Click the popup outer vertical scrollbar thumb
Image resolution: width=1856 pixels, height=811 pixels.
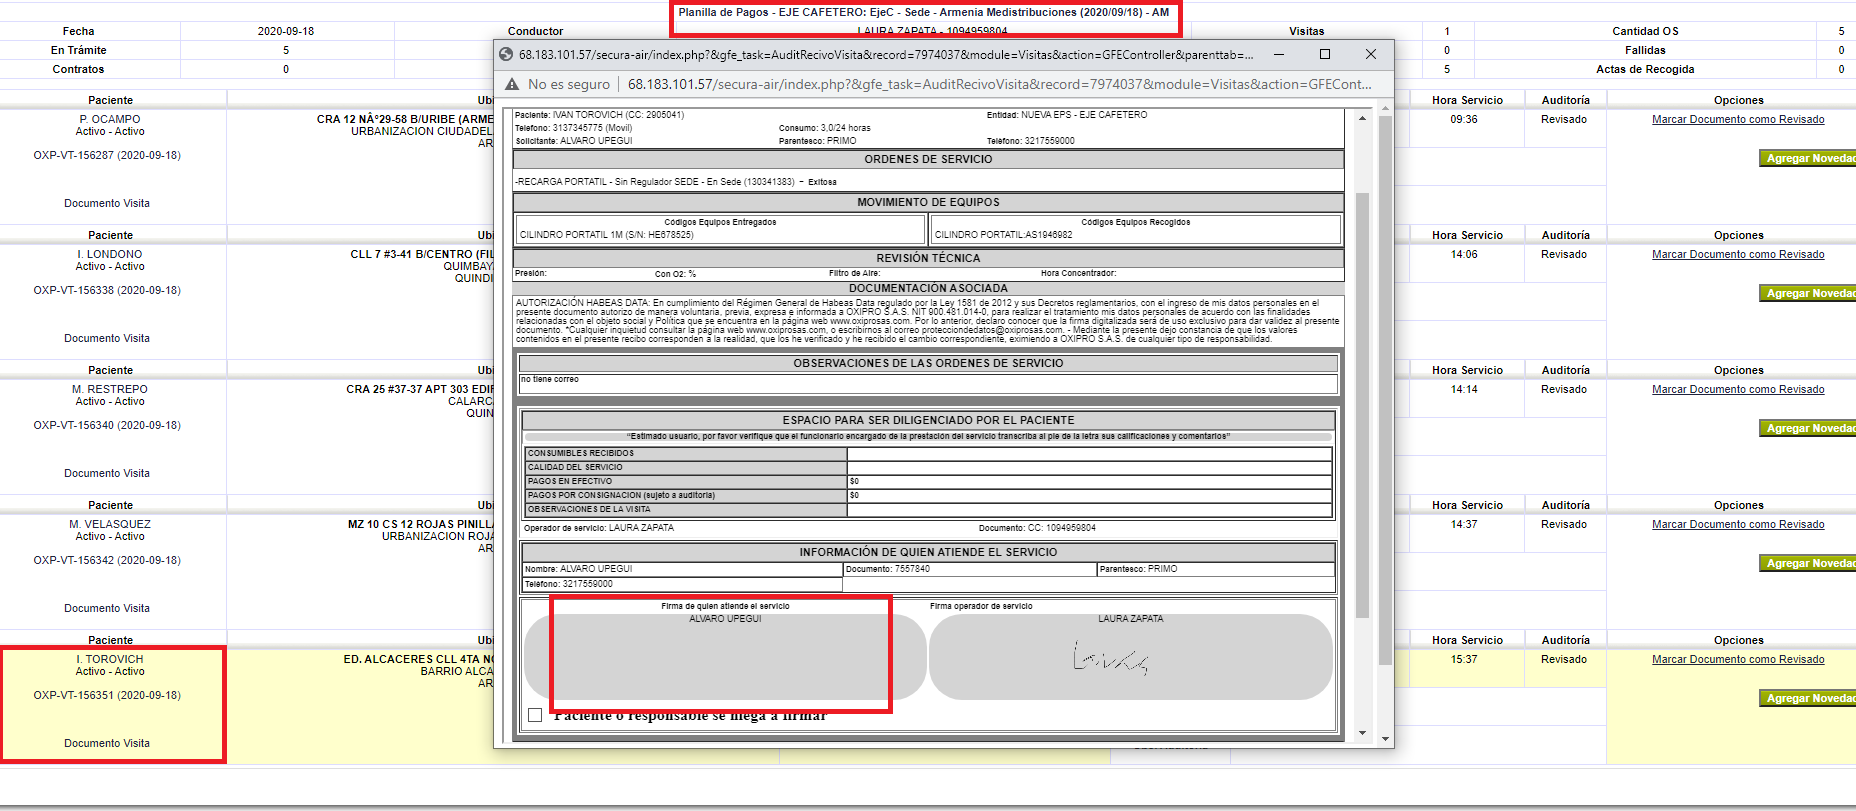[x=1385, y=390]
